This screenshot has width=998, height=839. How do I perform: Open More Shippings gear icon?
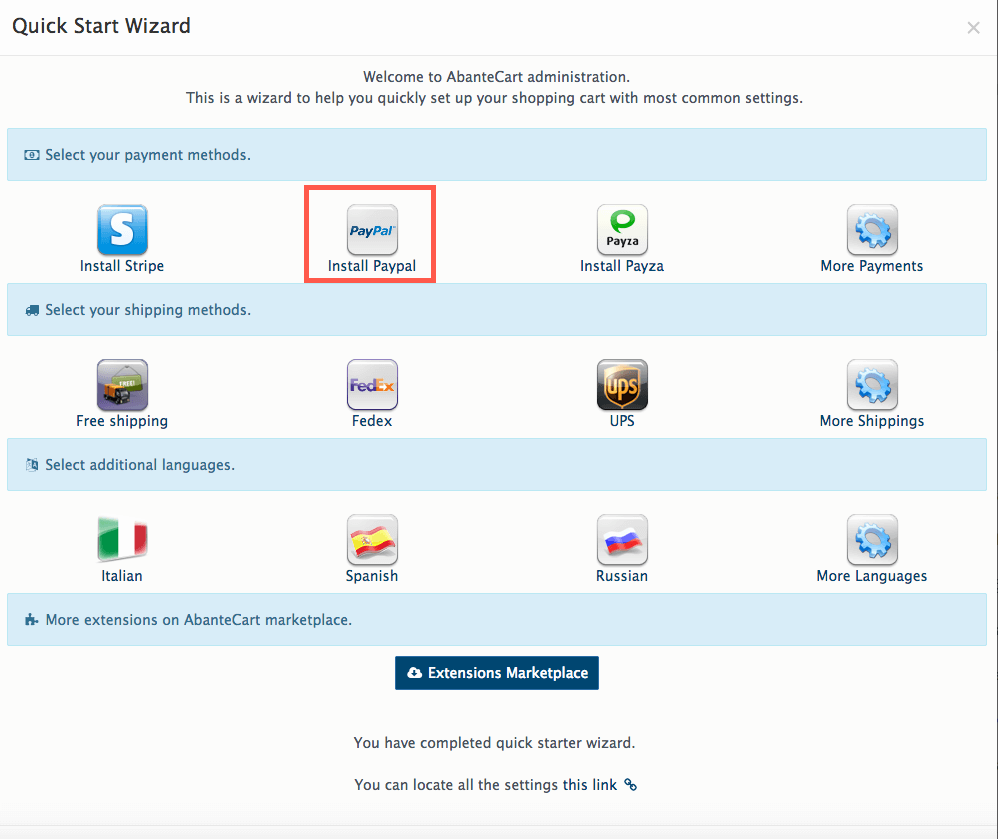pyautogui.click(x=873, y=384)
